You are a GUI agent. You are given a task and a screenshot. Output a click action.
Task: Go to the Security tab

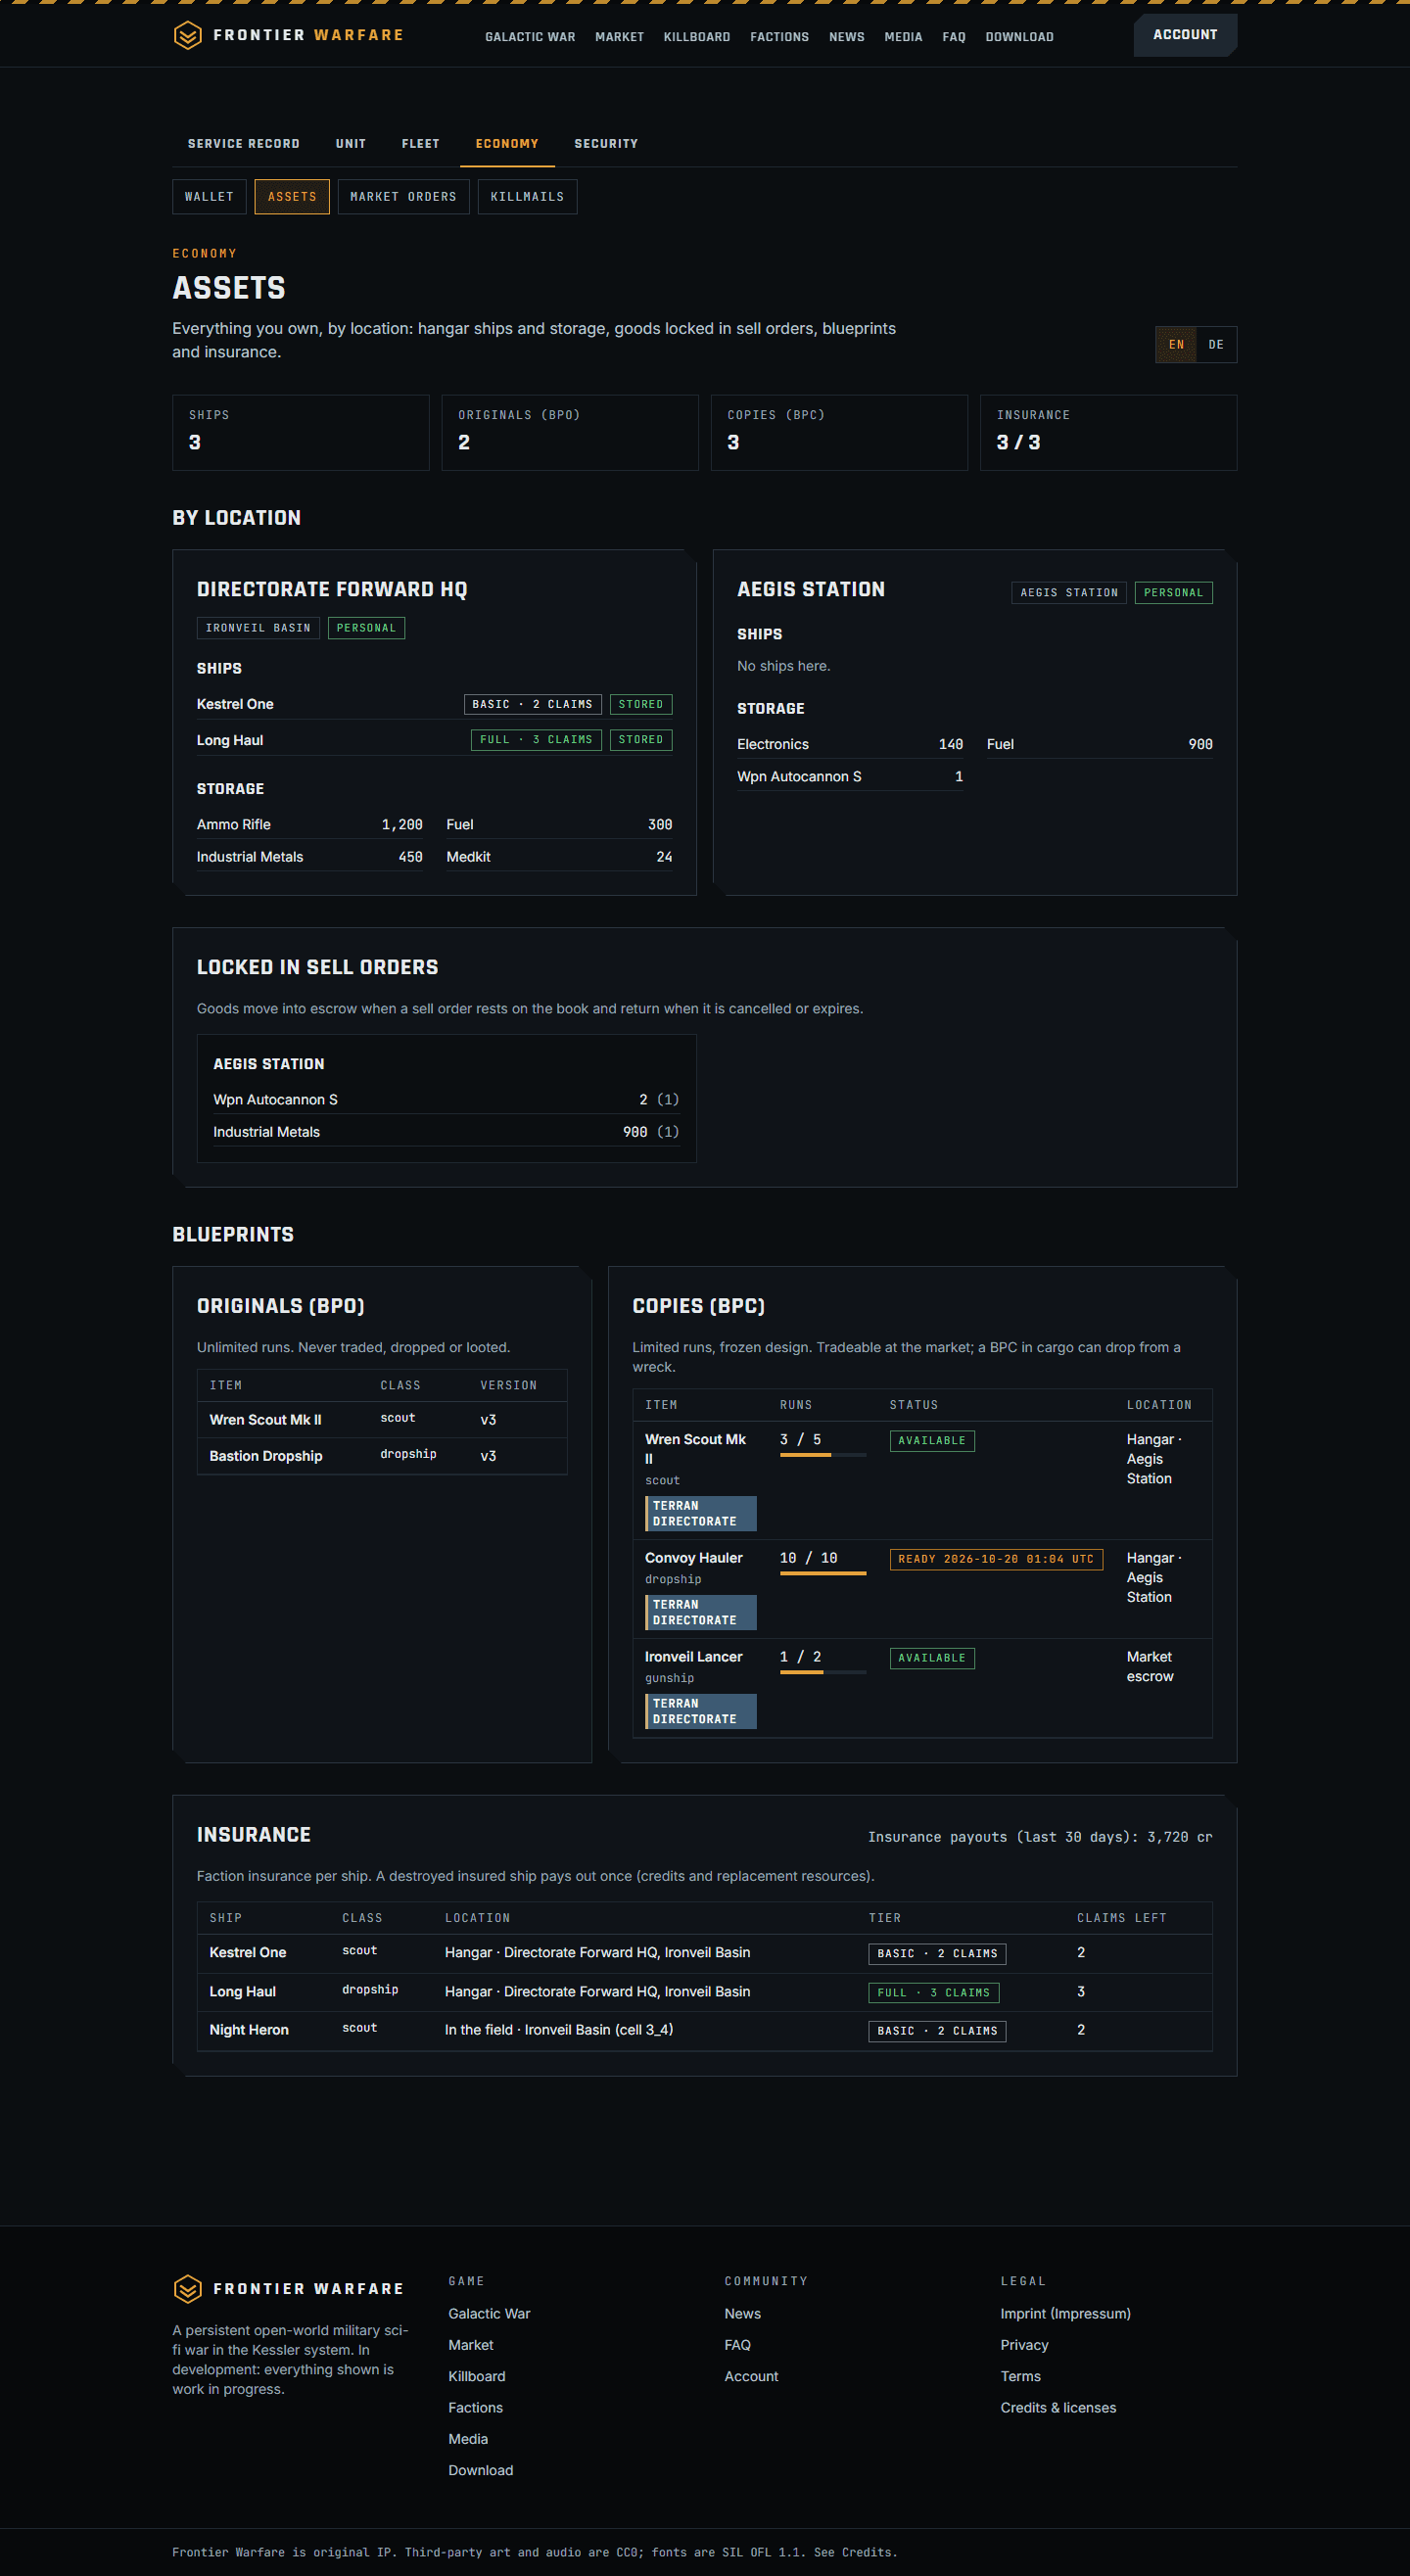(606, 144)
